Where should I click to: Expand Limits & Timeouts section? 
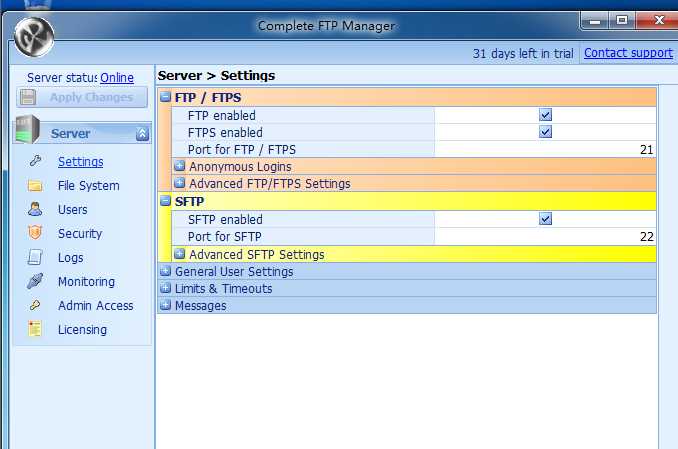pos(165,288)
